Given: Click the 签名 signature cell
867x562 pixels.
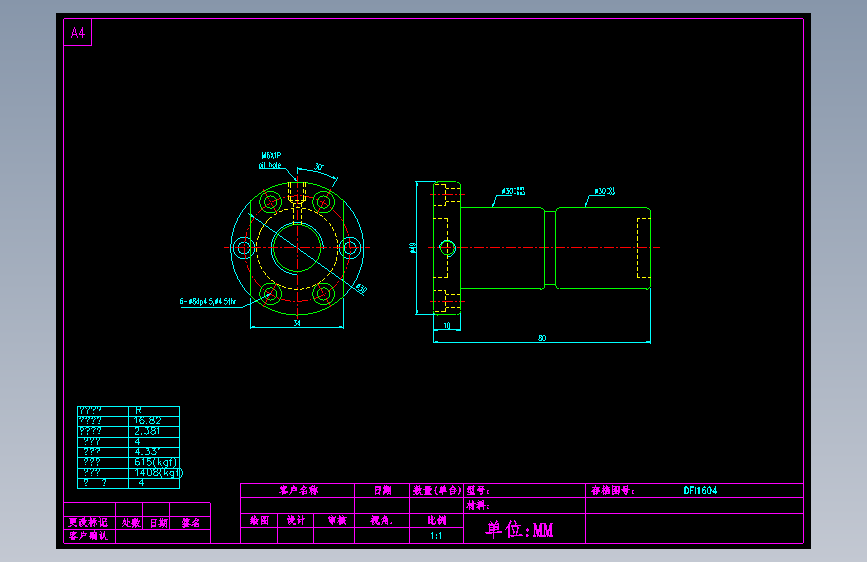Looking at the screenshot, I should click(x=191, y=522).
